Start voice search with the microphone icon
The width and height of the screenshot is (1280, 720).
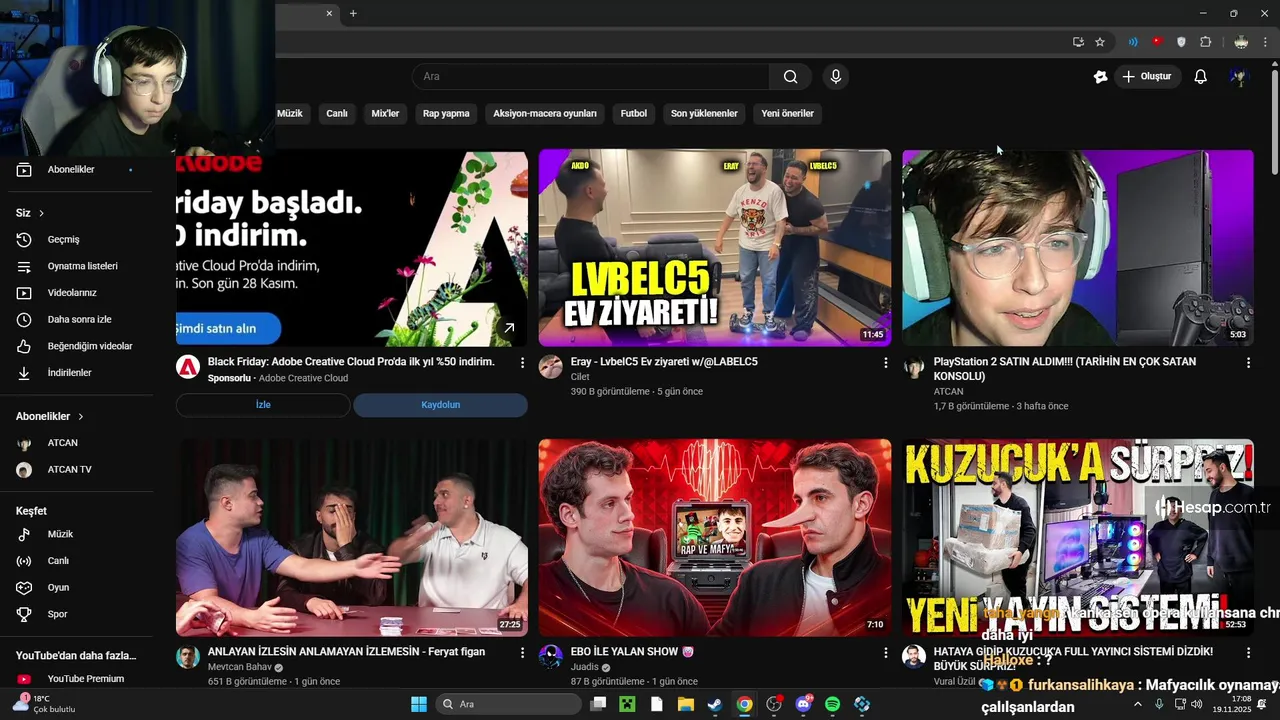click(x=836, y=77)
